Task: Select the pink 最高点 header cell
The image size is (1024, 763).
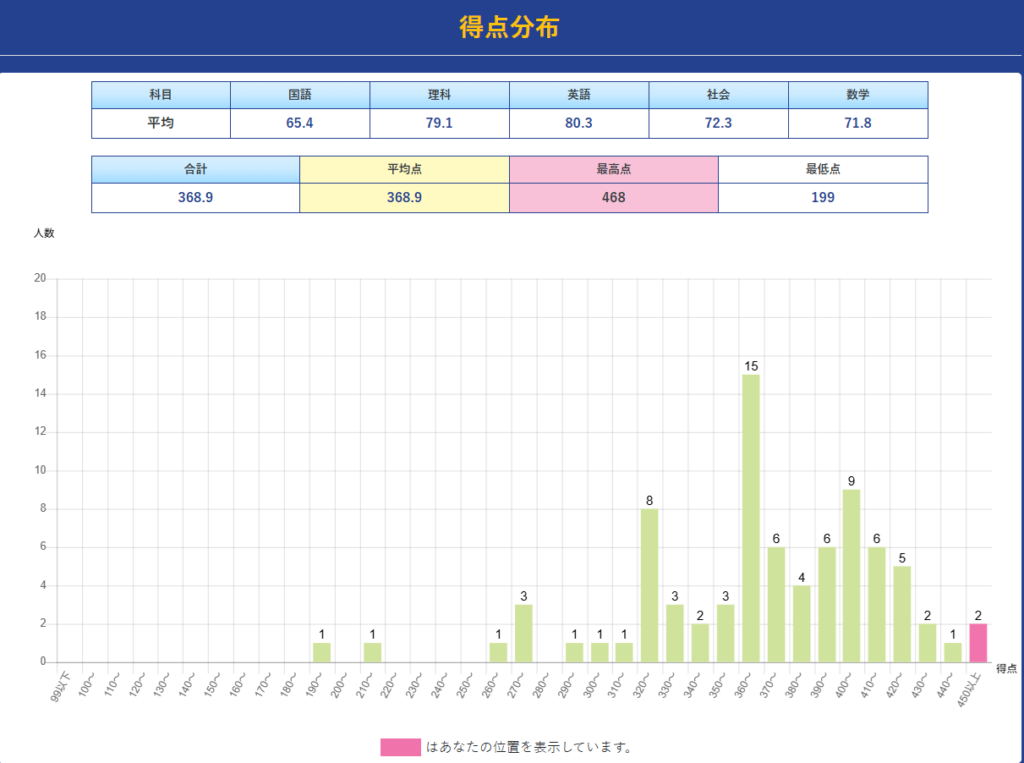Action: click(613, 169)
